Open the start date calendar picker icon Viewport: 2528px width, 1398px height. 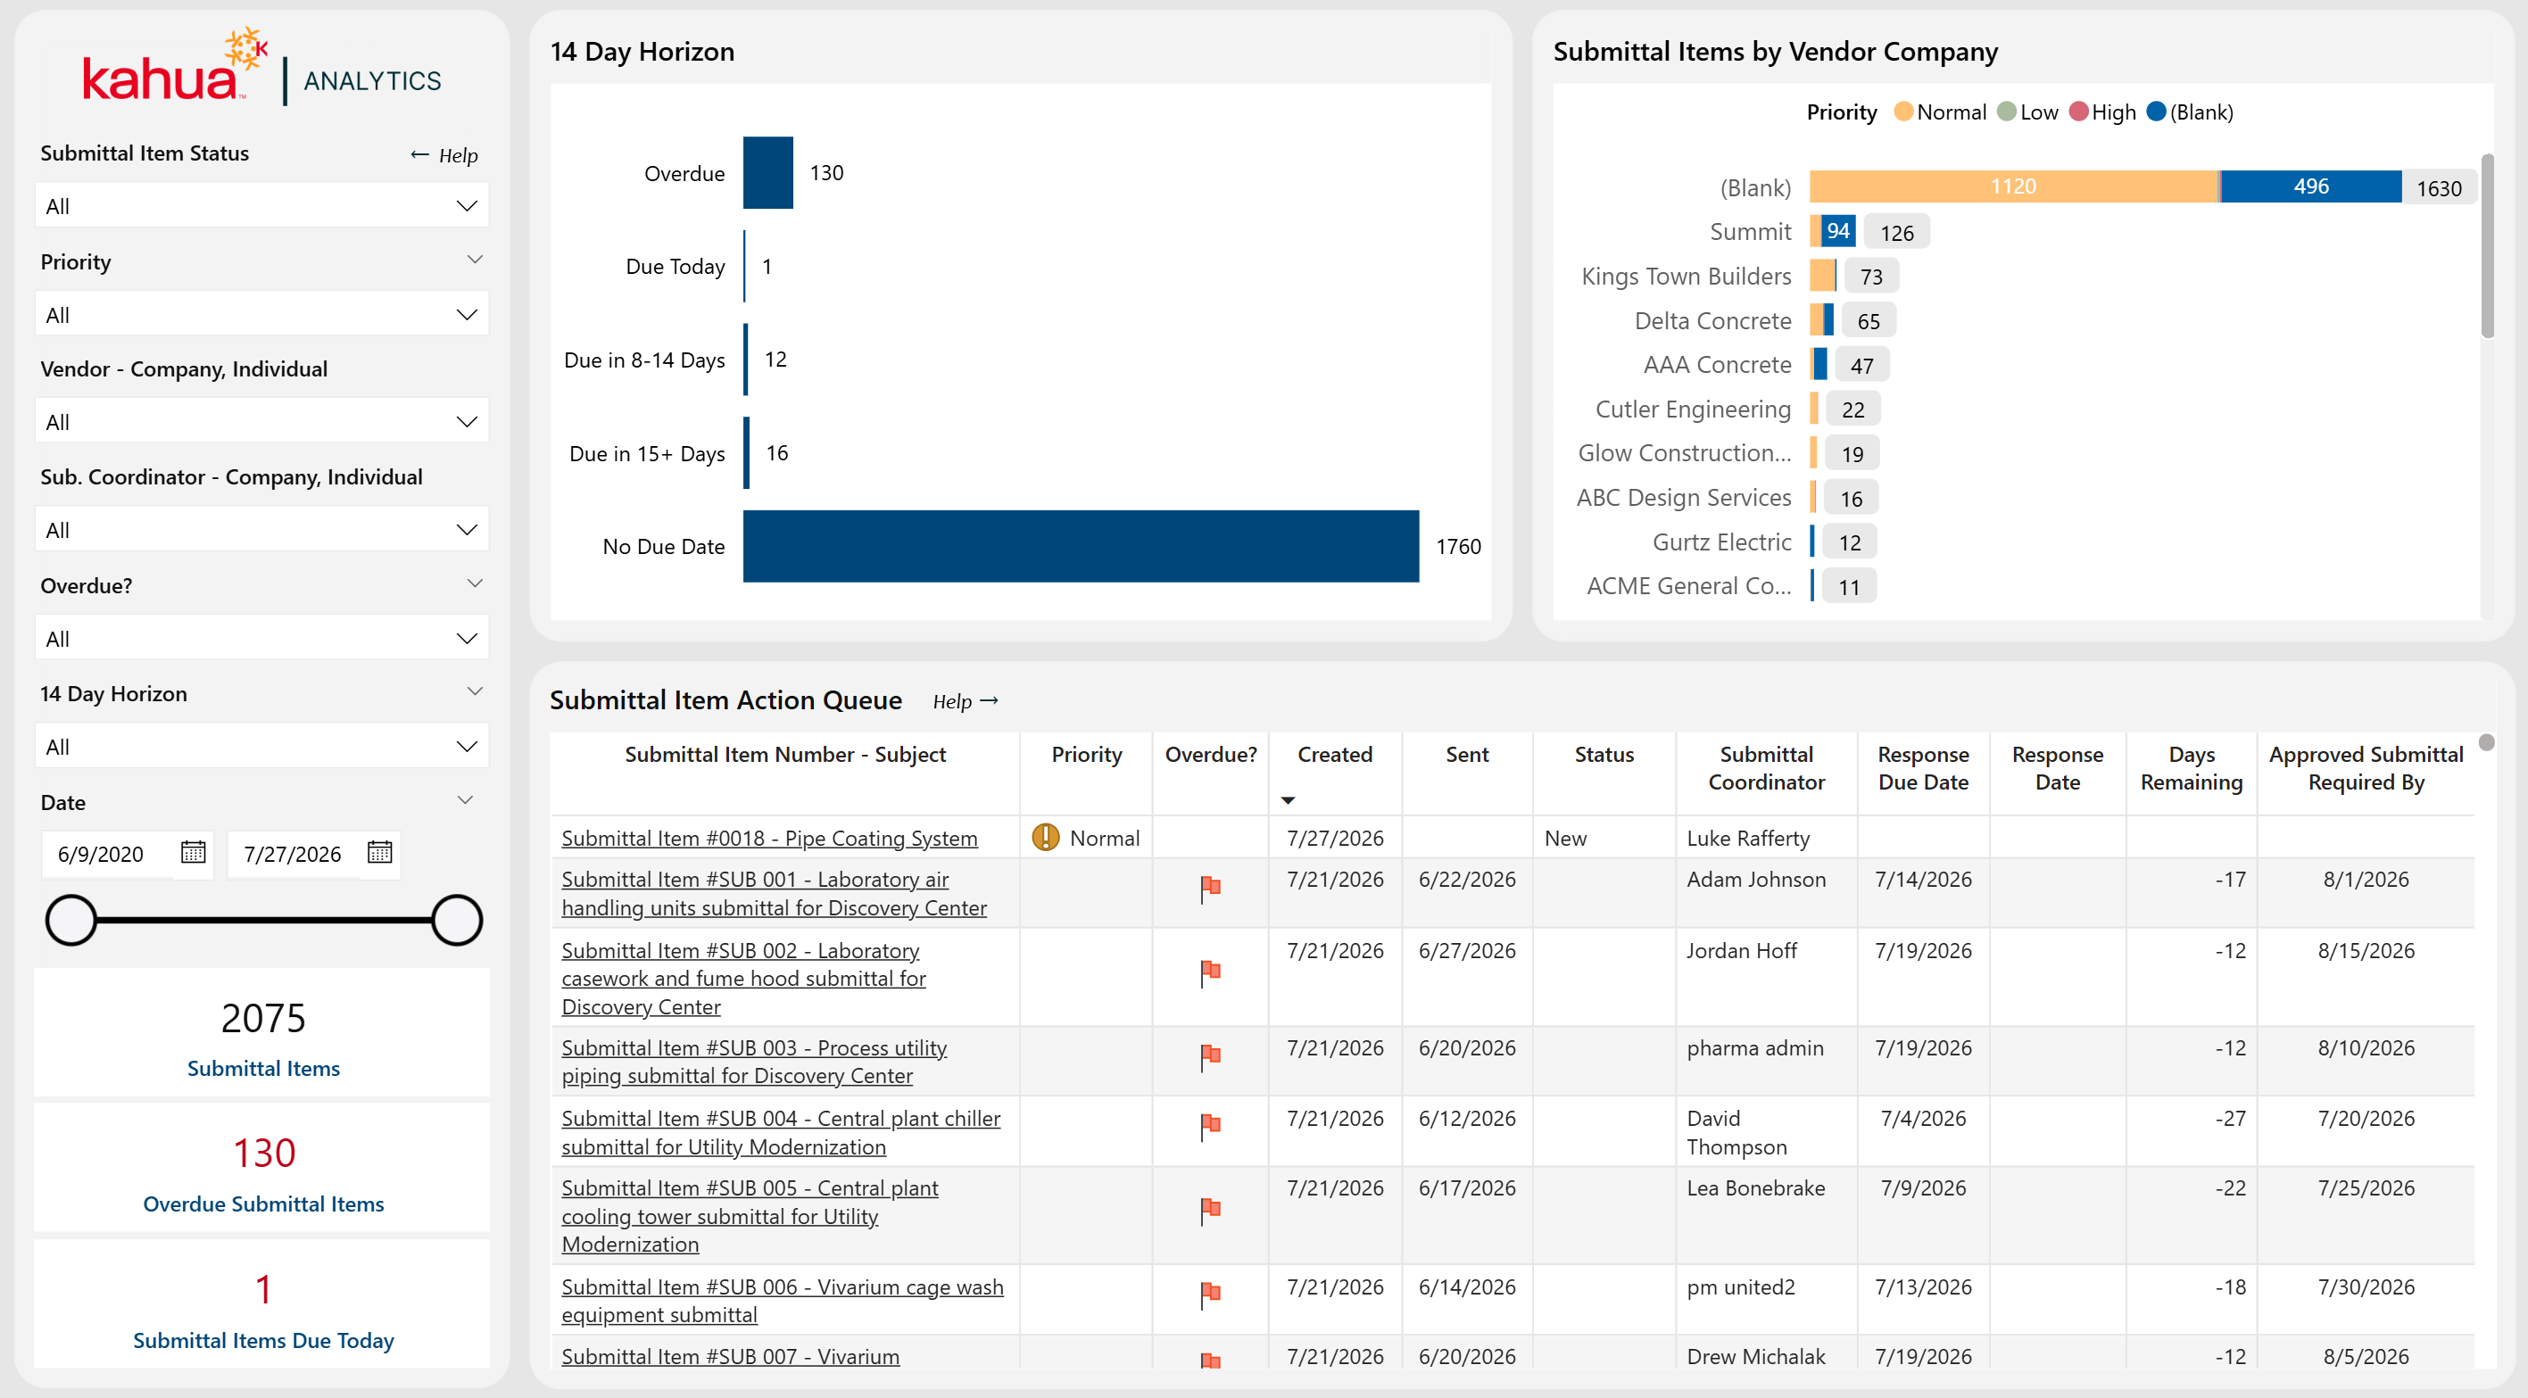(193, 853)
